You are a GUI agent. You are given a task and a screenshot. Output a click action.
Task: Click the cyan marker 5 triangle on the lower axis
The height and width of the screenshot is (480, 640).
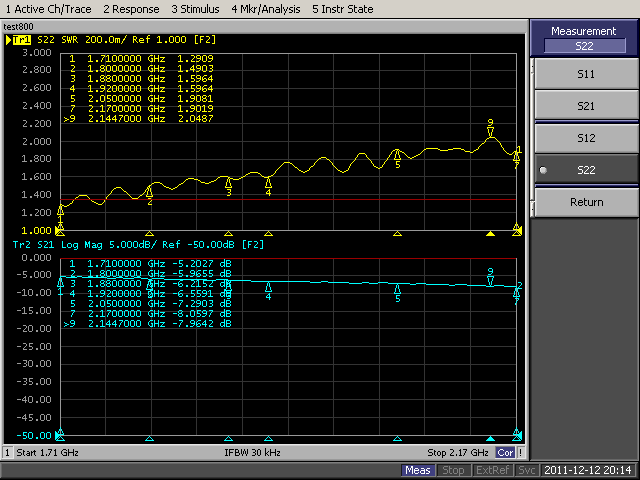coord(397,439)
